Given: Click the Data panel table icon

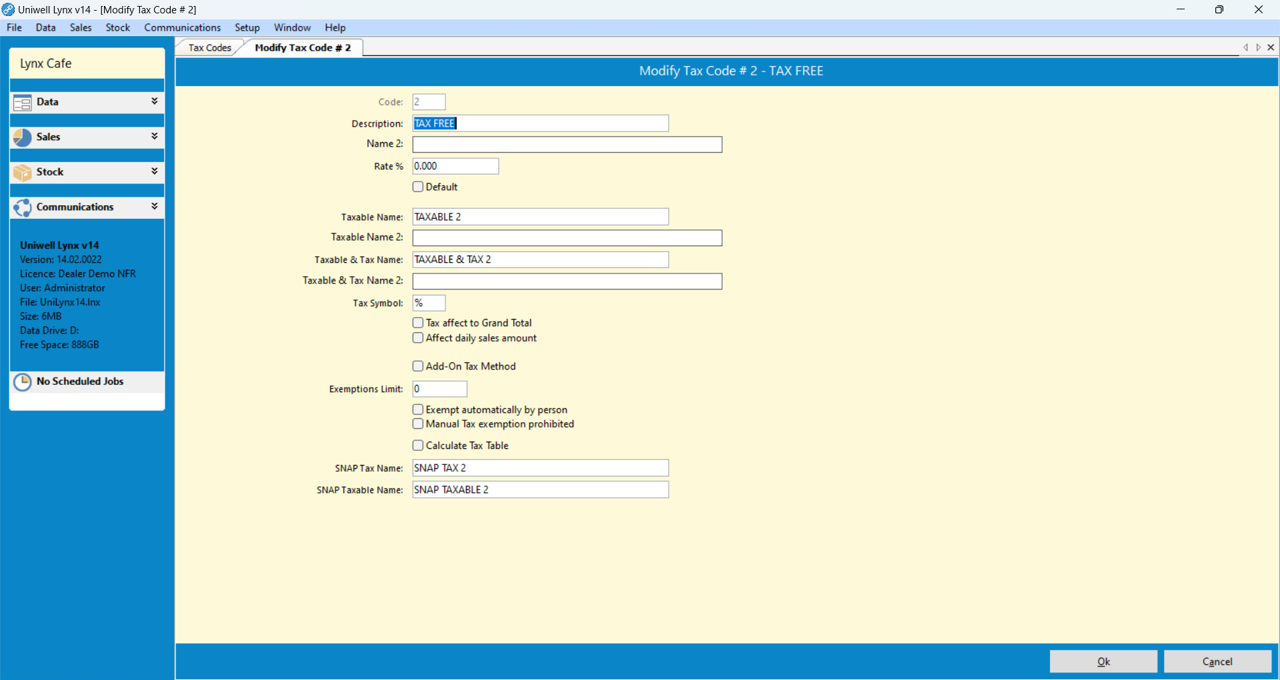Looking at the screenshot, I should (x=22, y=102).
